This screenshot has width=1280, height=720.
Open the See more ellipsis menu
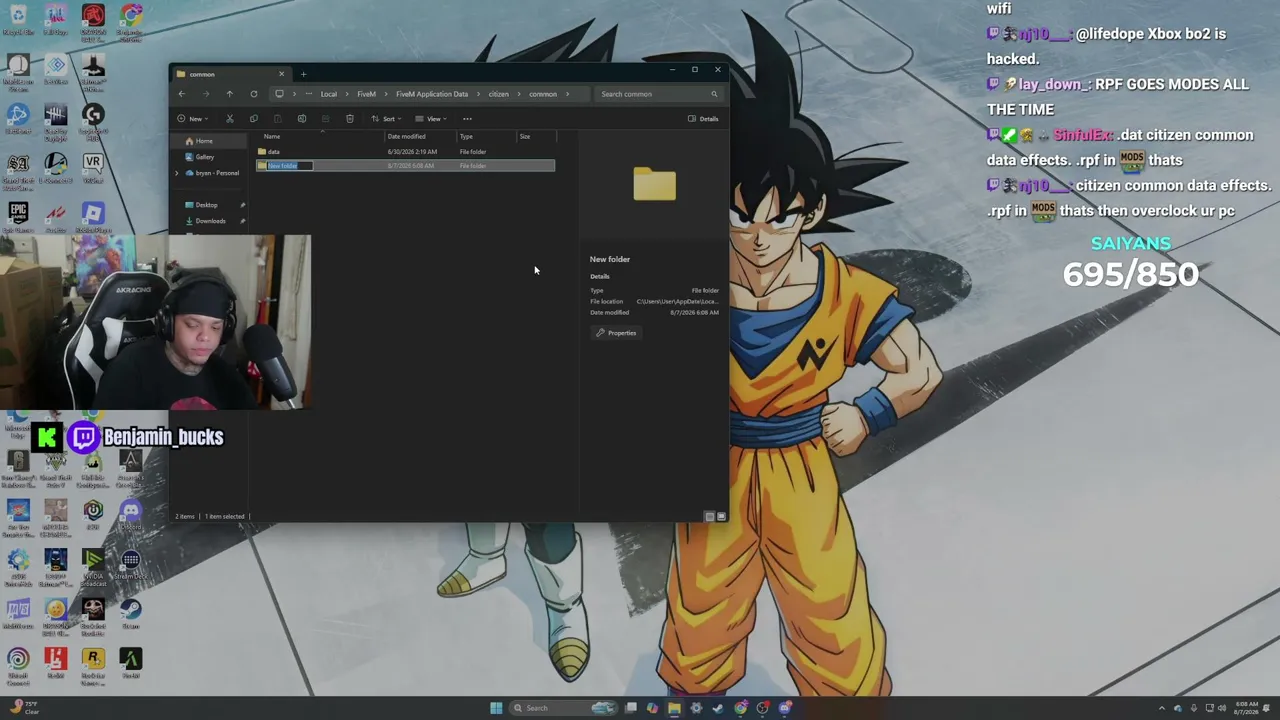coord(467,119)
